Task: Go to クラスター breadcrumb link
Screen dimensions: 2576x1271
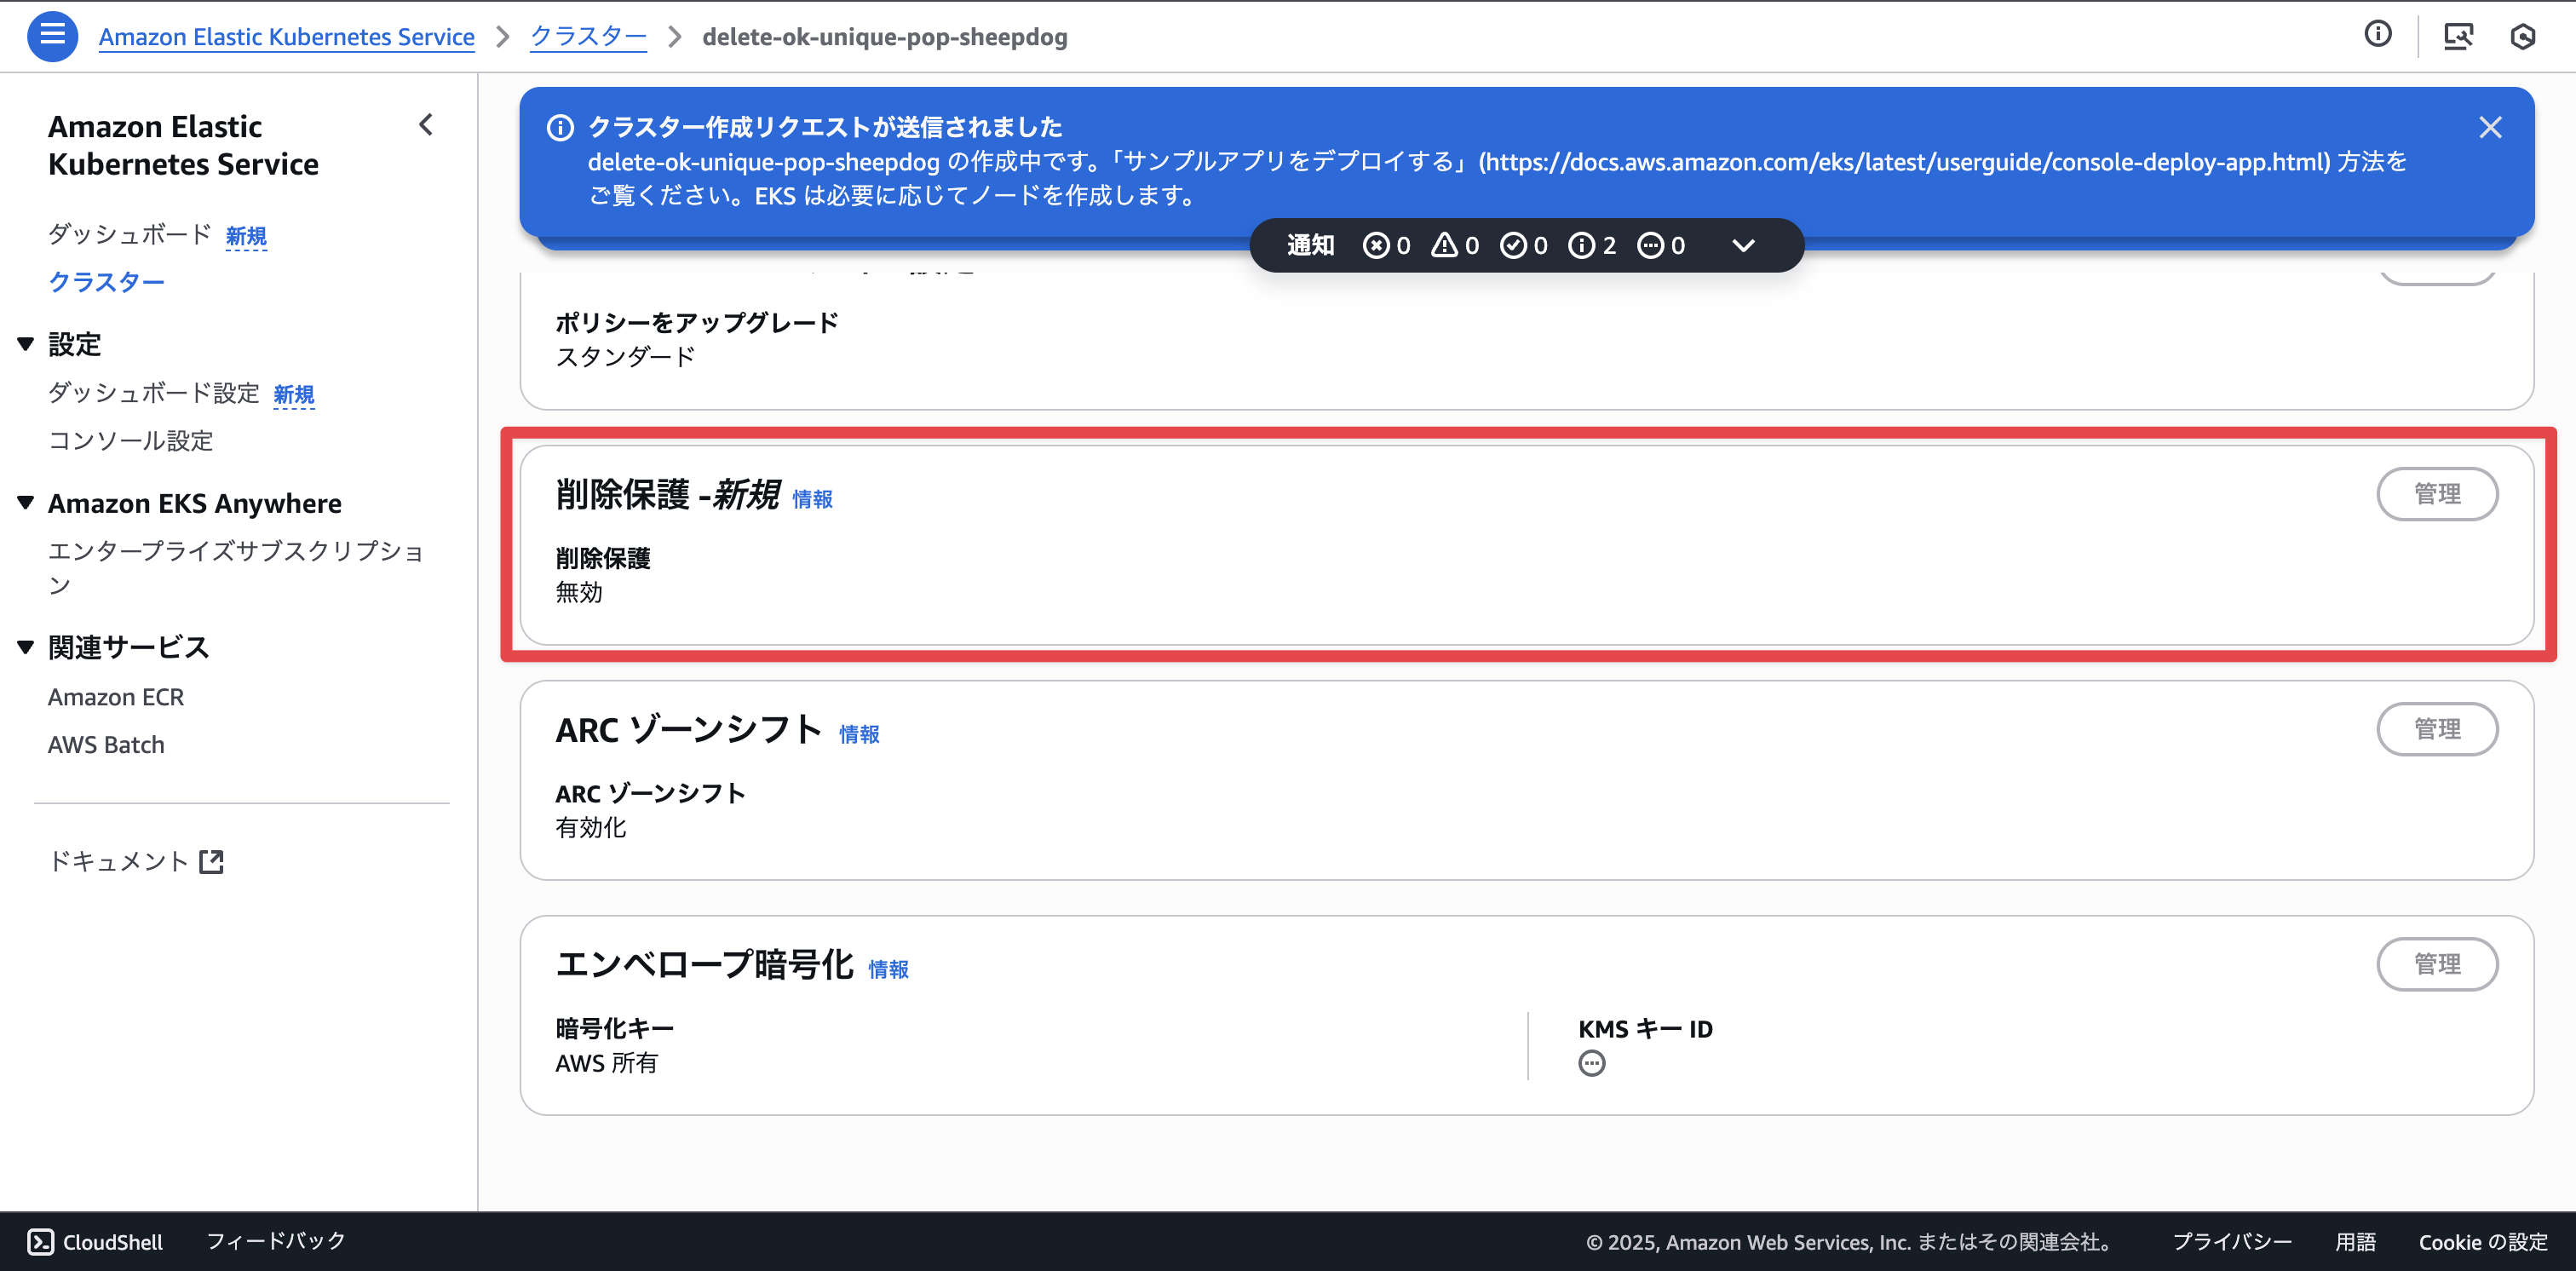Action: (588, 37)
